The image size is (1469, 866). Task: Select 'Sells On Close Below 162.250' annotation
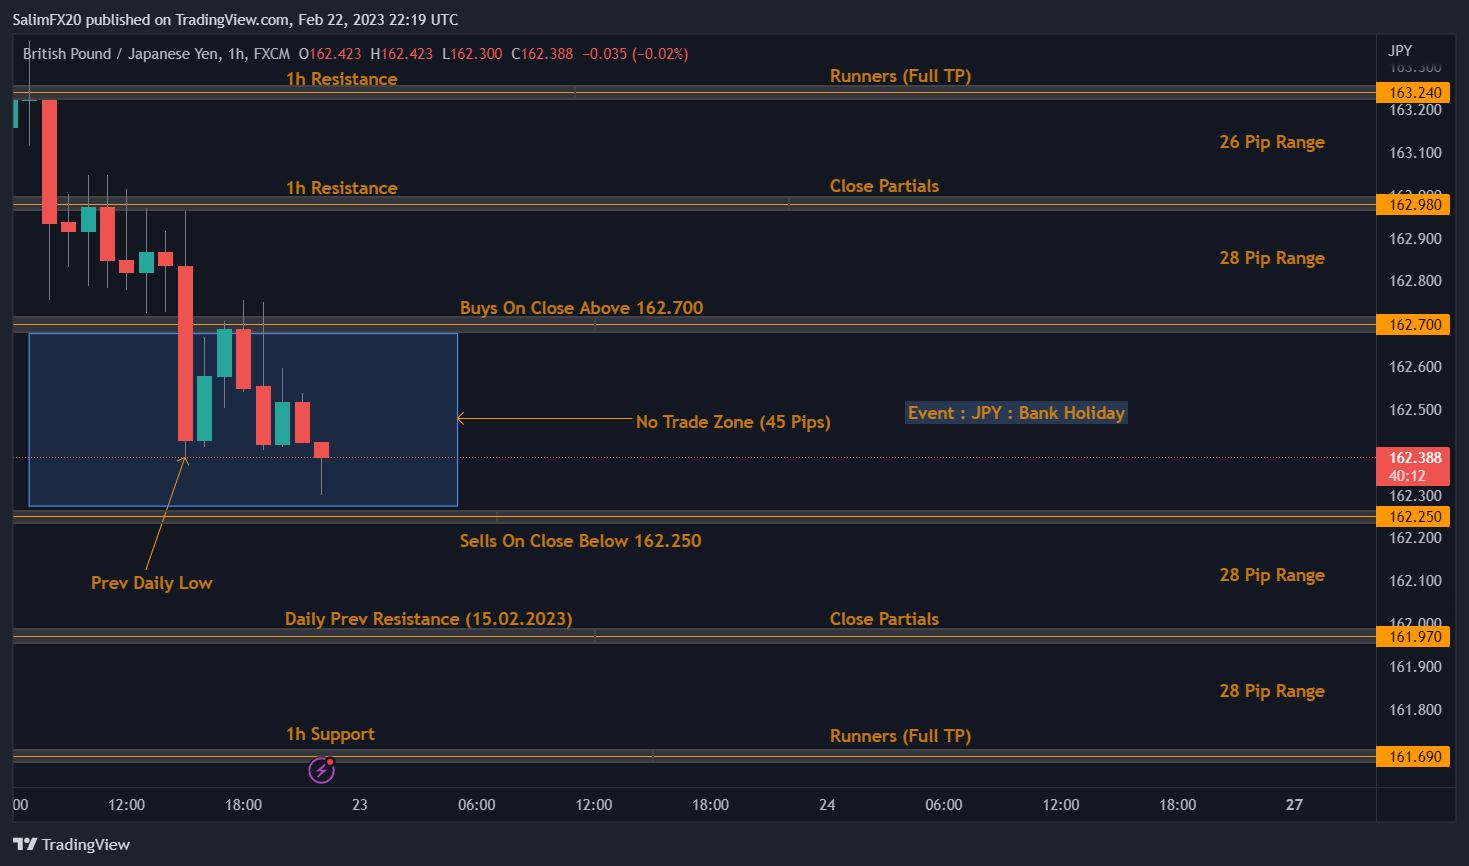point(580,541)
